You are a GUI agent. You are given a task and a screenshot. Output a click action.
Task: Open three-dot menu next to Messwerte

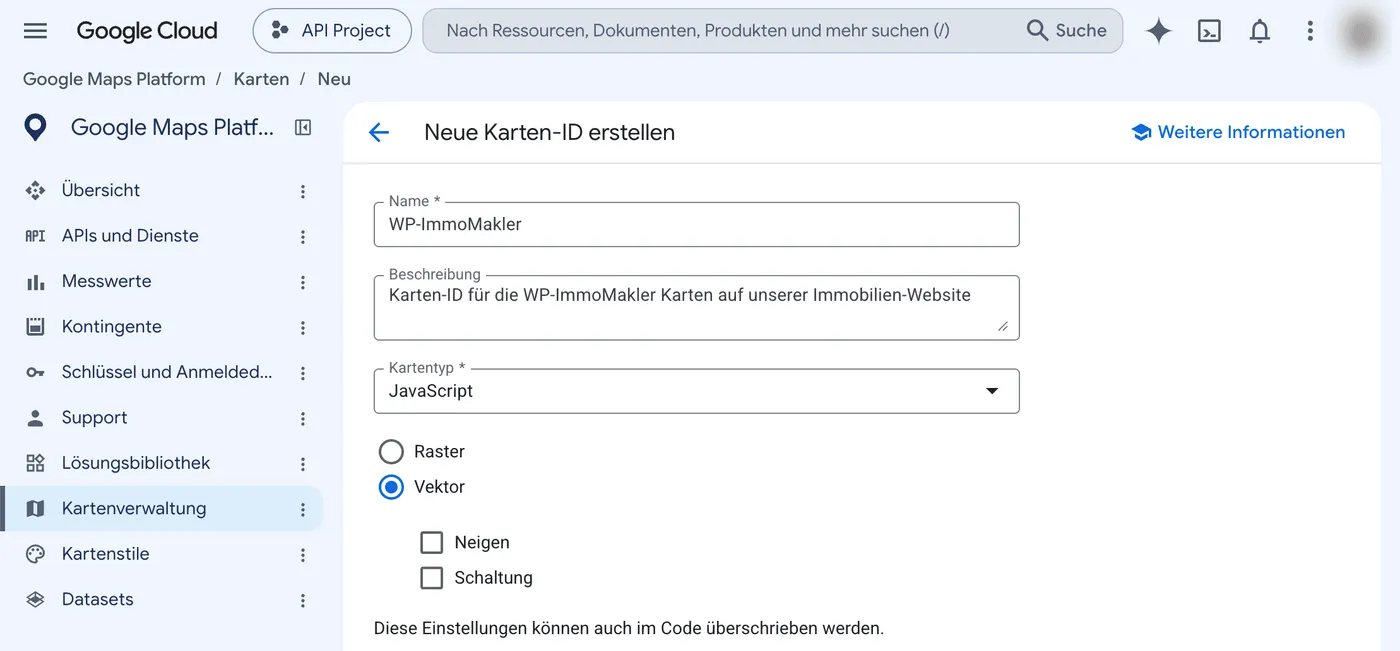pyautogui.click(x=303, y=282)
